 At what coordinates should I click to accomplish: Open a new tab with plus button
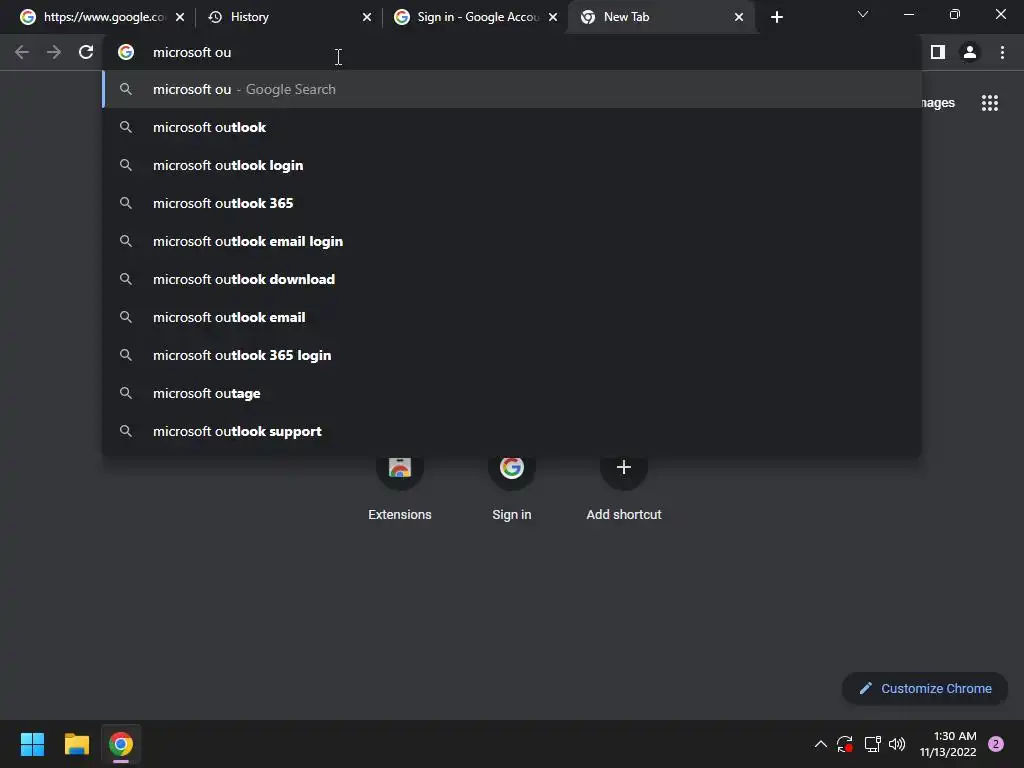[776, 17]
